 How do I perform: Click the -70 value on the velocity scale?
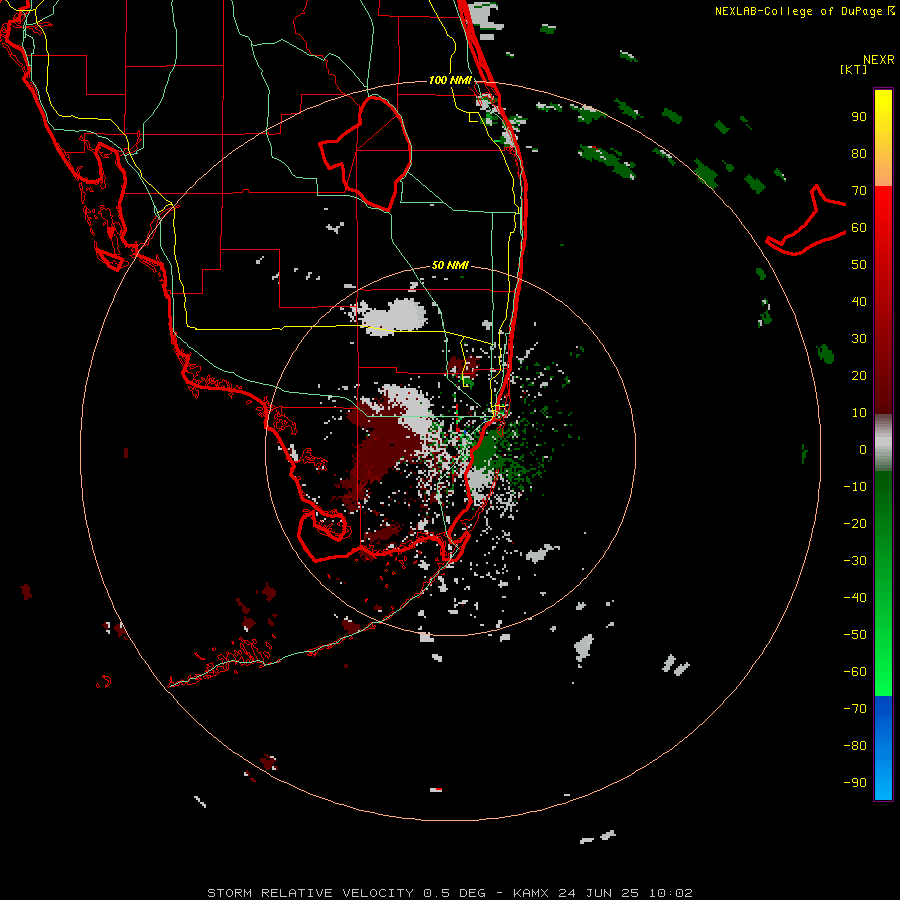click(x=855, y=708)
